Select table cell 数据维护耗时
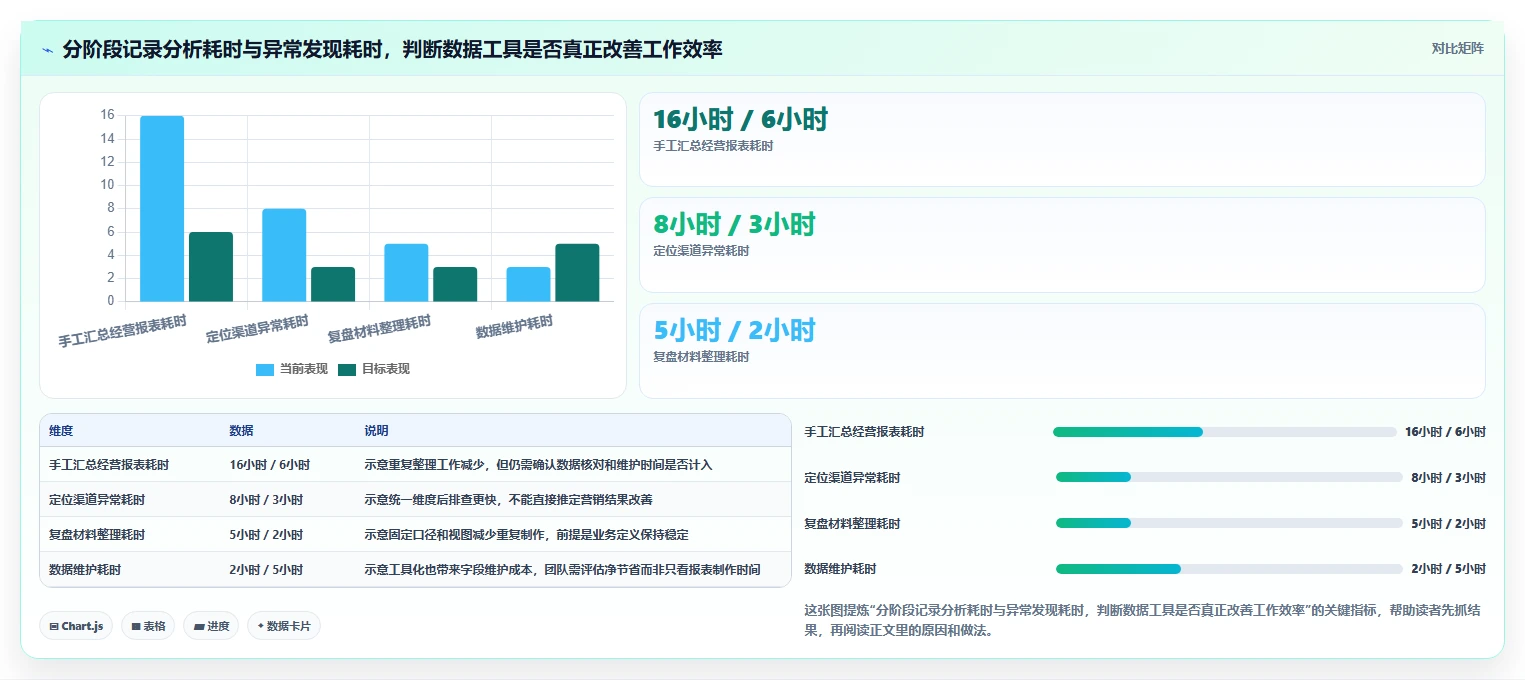Image resolution: width=1525 pixels, height=680 pixels. [x=85, y=570]
